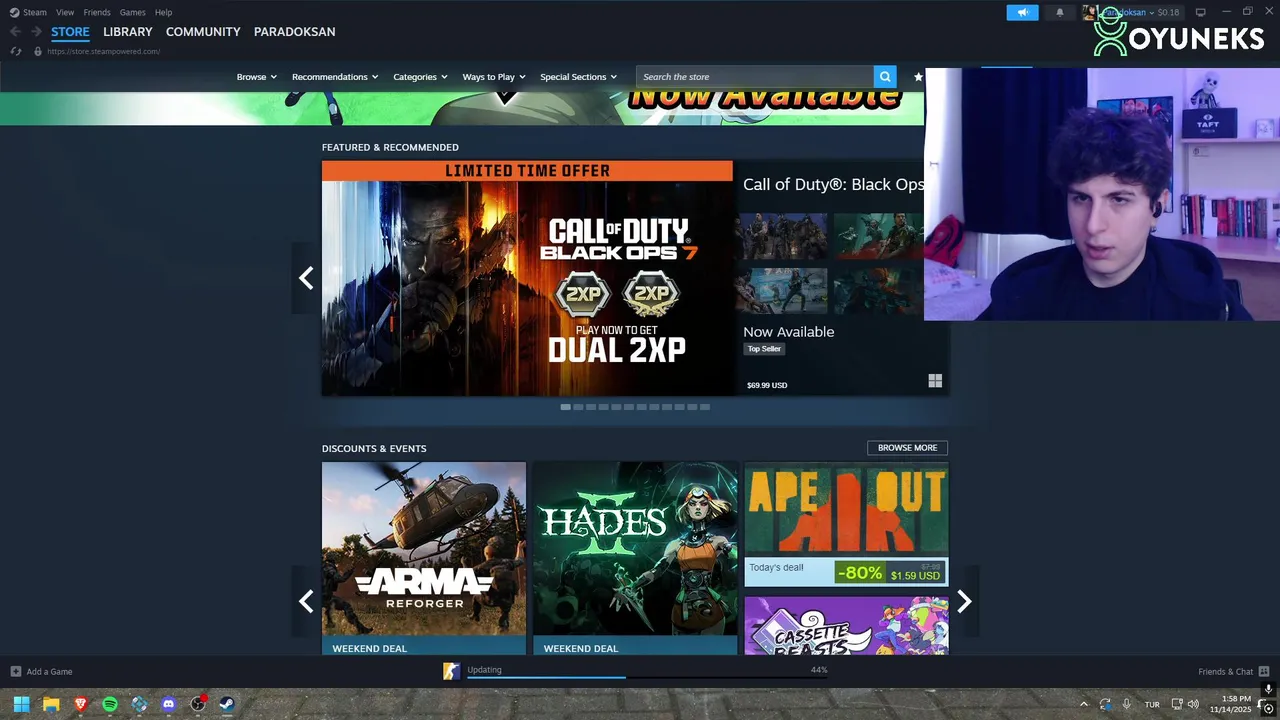The image size is (1280, 720).
Task: Open the Cassette Beasts deal
Action: pos(846,626)
